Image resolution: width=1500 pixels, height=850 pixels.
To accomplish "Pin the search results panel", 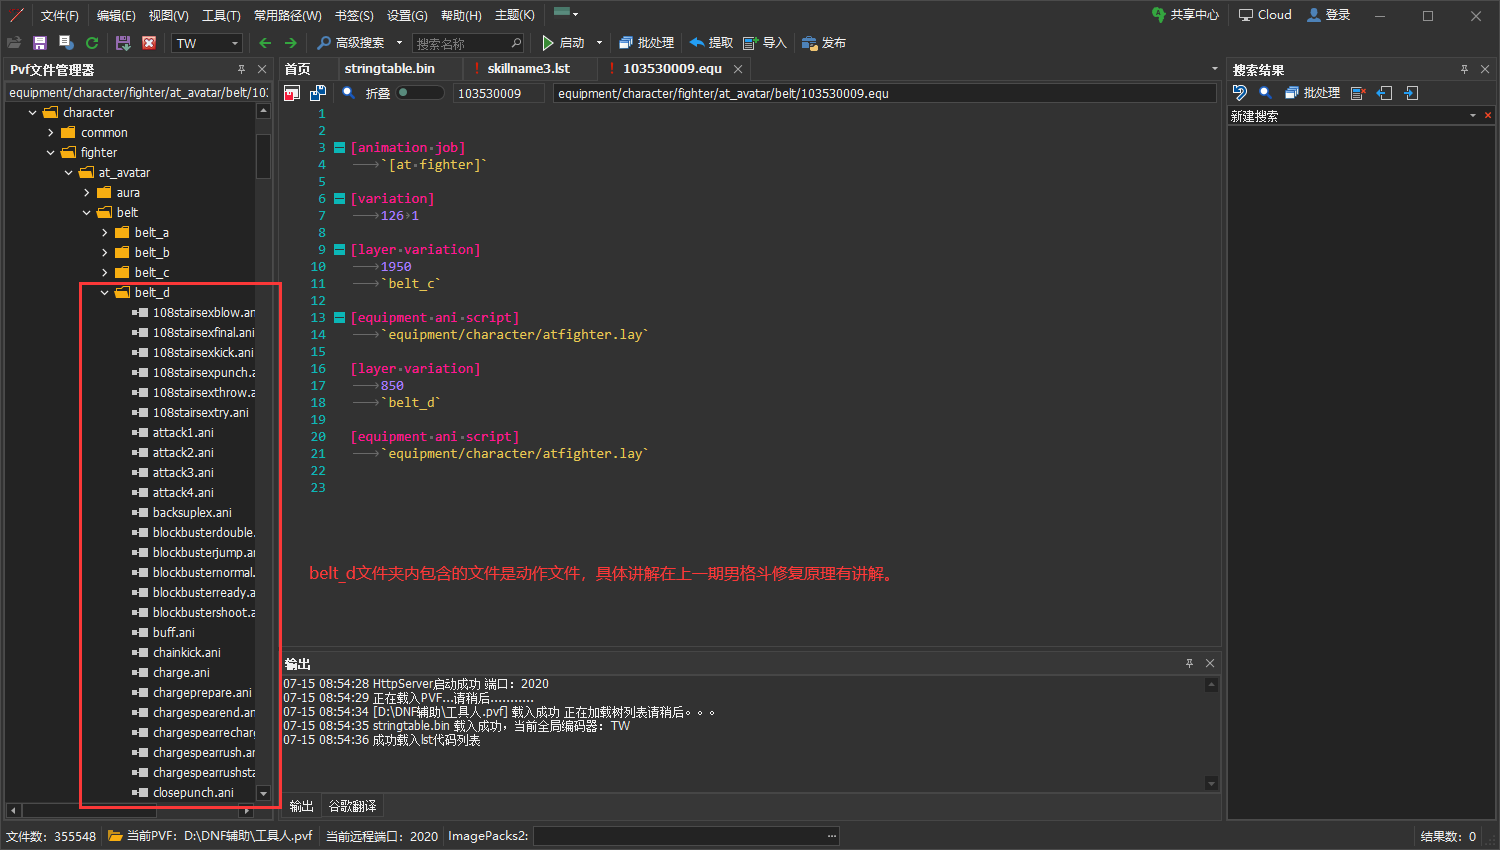I will (1464, 69).
